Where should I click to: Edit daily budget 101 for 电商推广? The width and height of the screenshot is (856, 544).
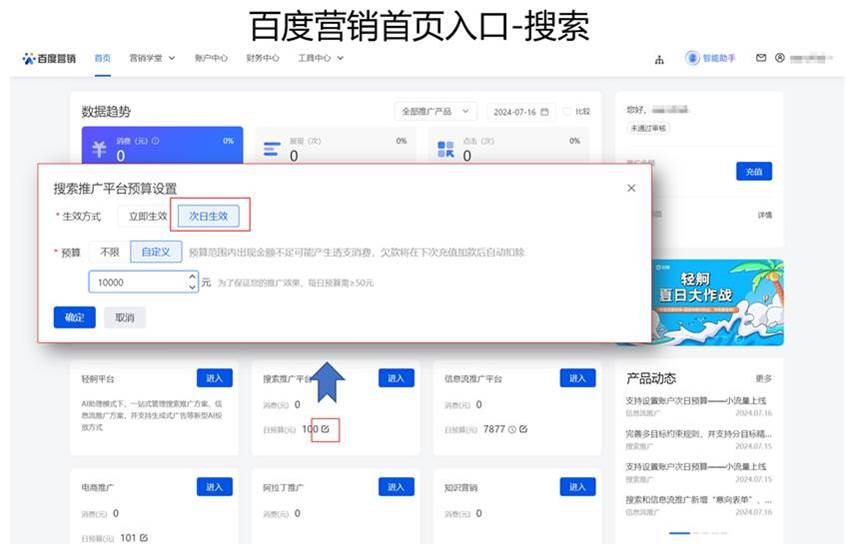pyautogui.click(x=144, y=537)
